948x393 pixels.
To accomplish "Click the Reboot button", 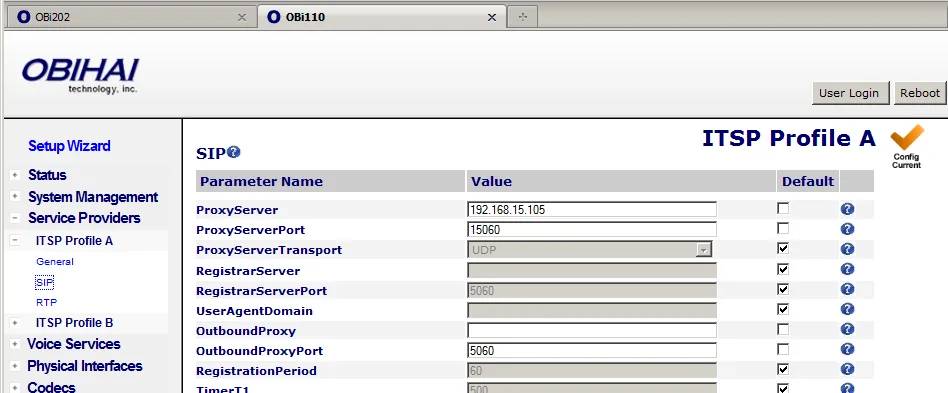I will click(920, 93).
